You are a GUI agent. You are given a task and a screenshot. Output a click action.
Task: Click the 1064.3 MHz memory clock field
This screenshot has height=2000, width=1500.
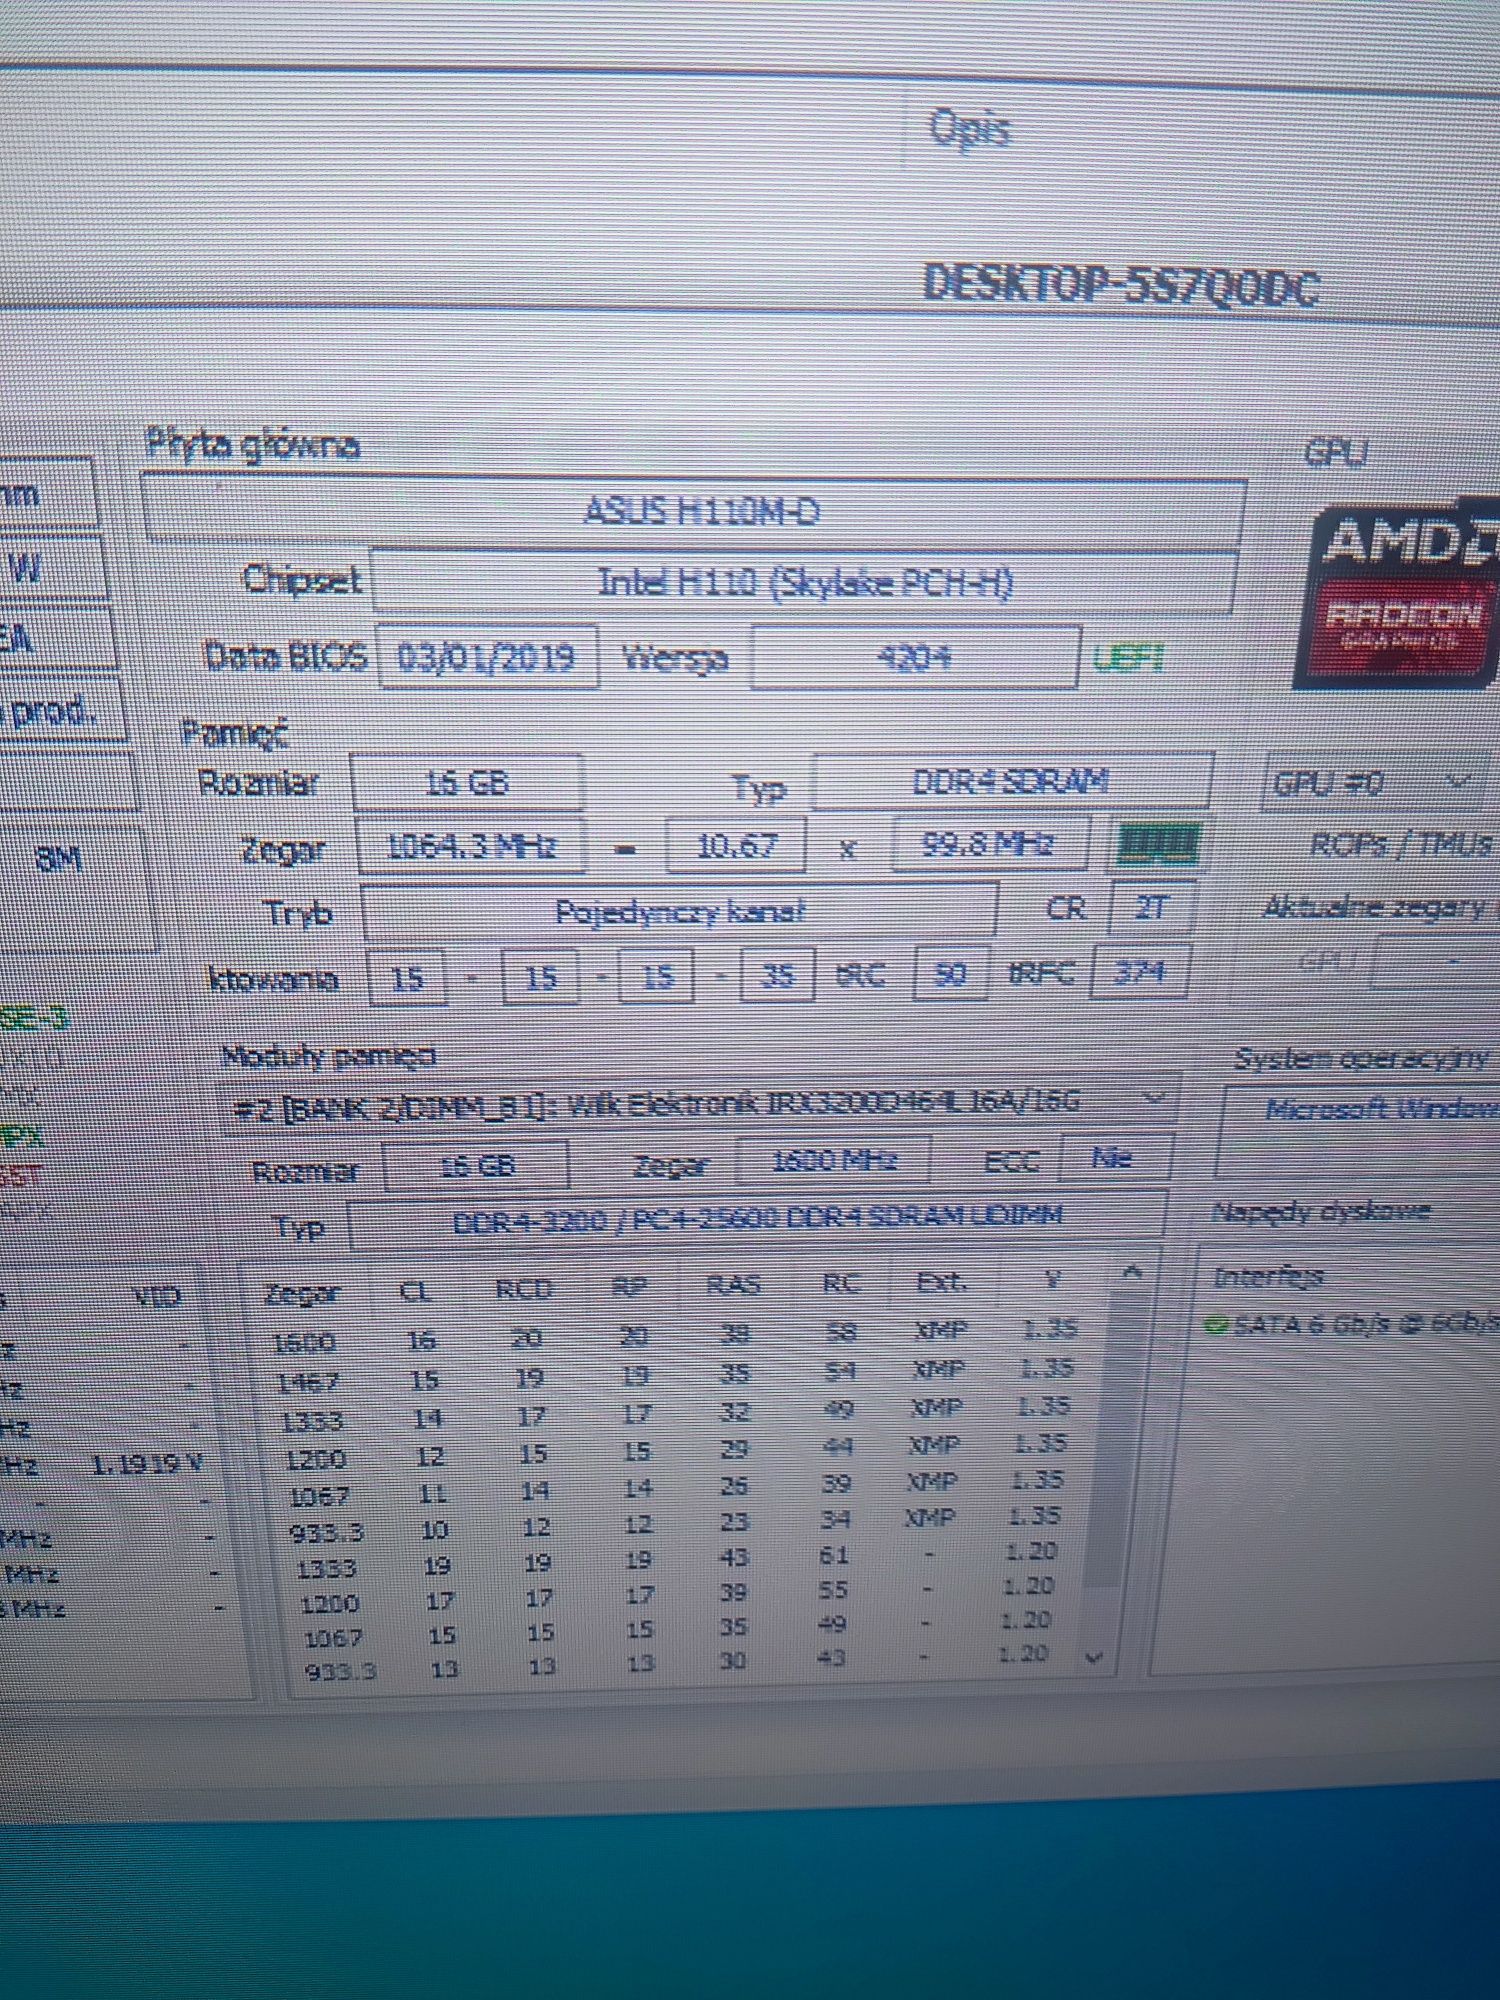click(x=471, y=846)
